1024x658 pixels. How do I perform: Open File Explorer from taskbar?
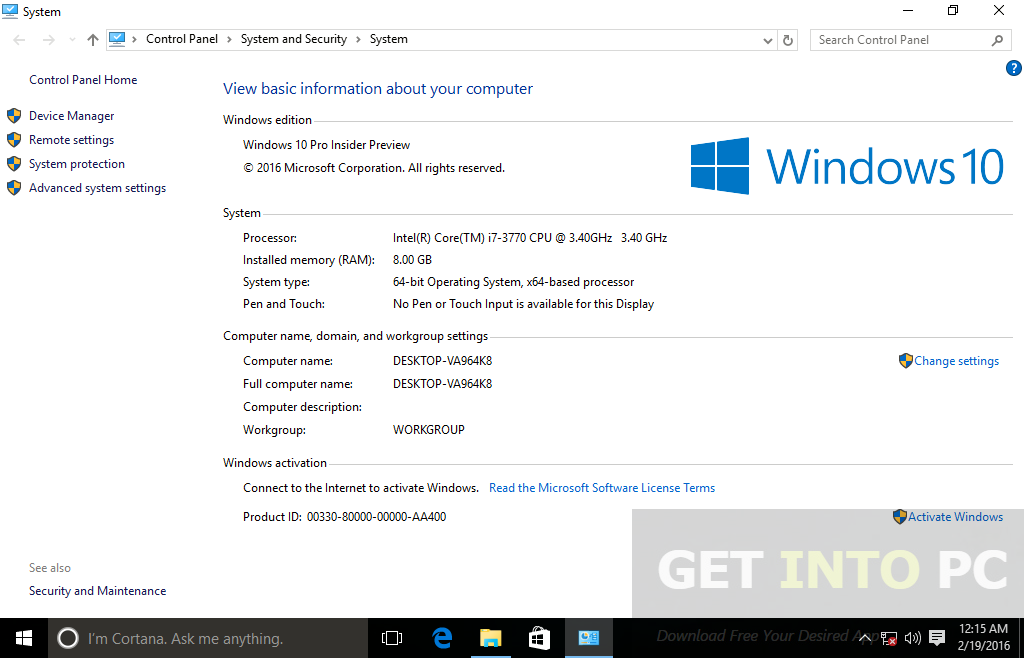[x=490, y=638]
